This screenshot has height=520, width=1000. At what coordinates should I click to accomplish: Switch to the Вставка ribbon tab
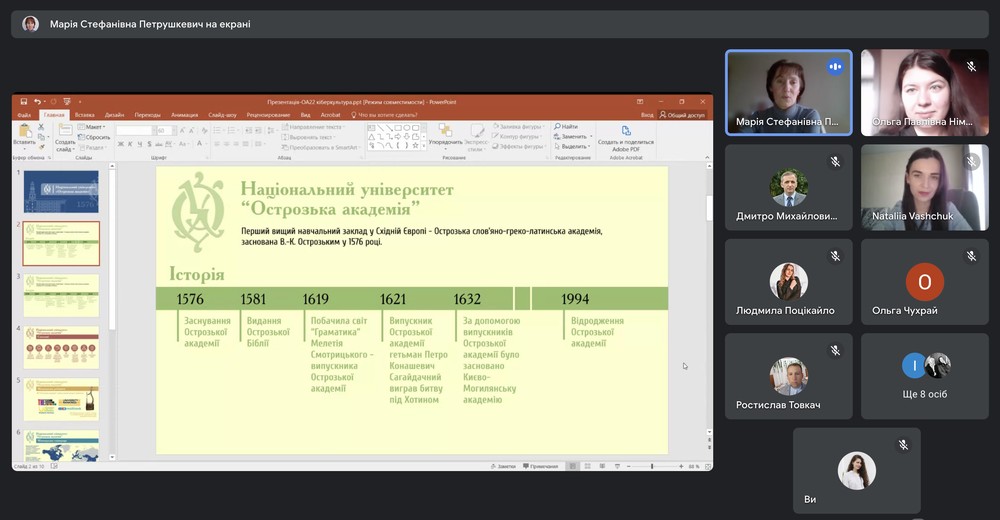[85, 115]
